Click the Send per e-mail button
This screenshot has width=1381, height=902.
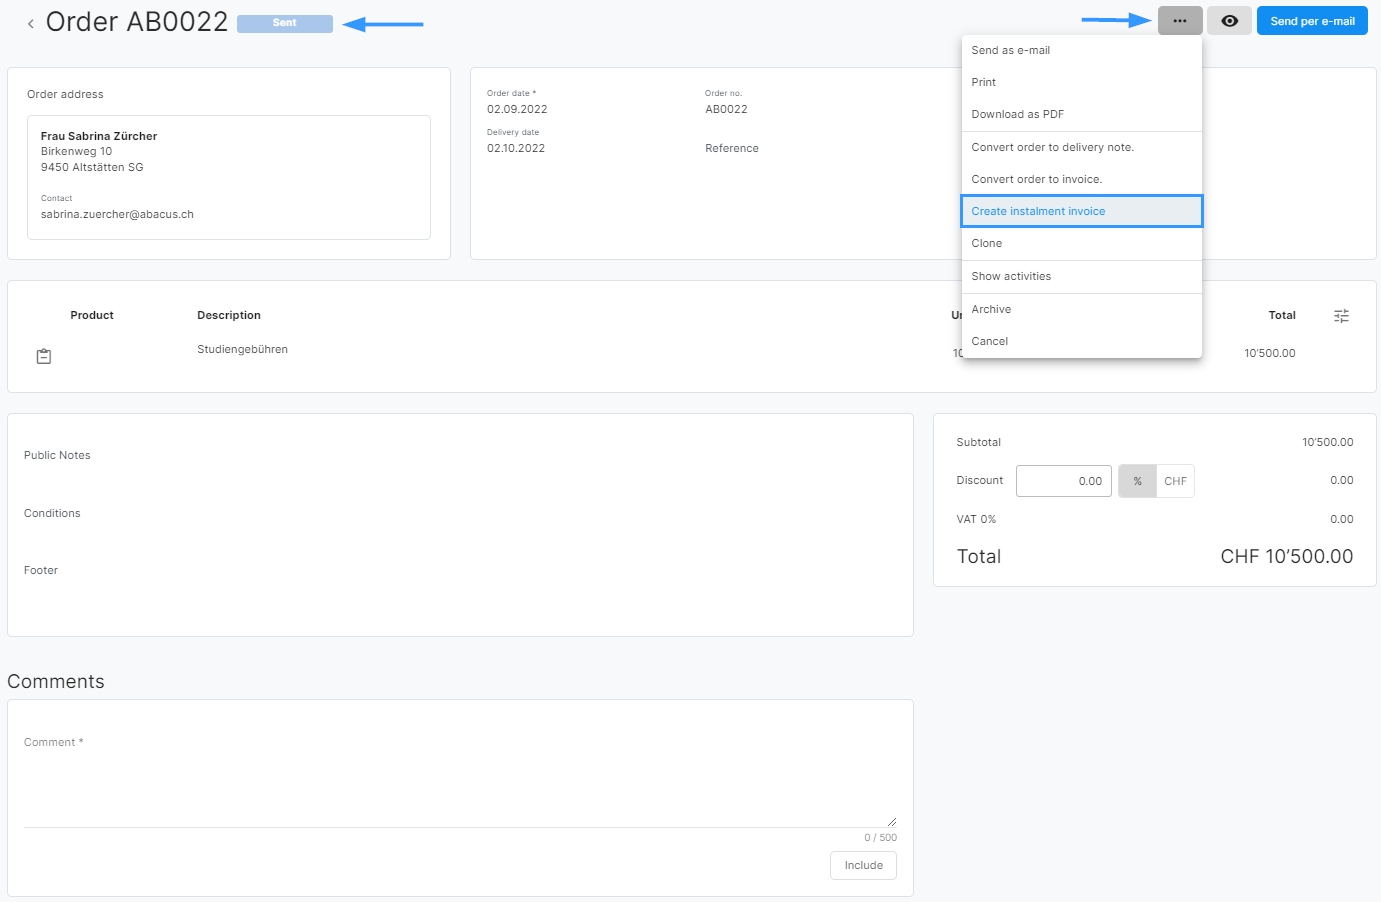click(x=1311, y=21)
